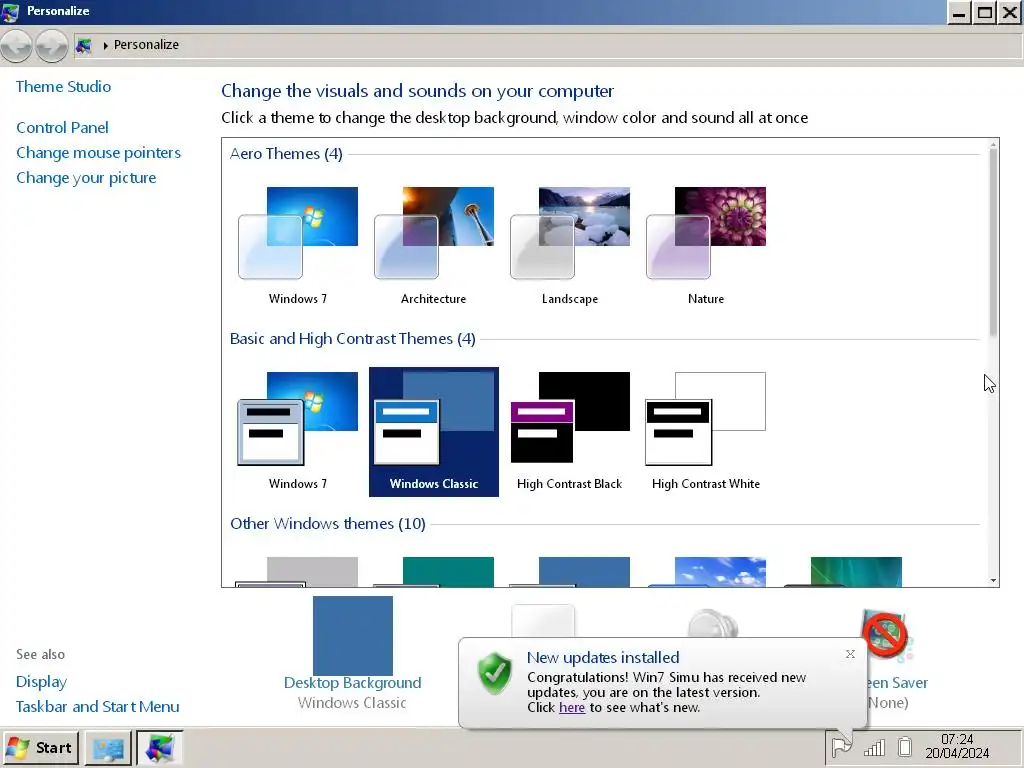Apply the Landscape theme

569,245
